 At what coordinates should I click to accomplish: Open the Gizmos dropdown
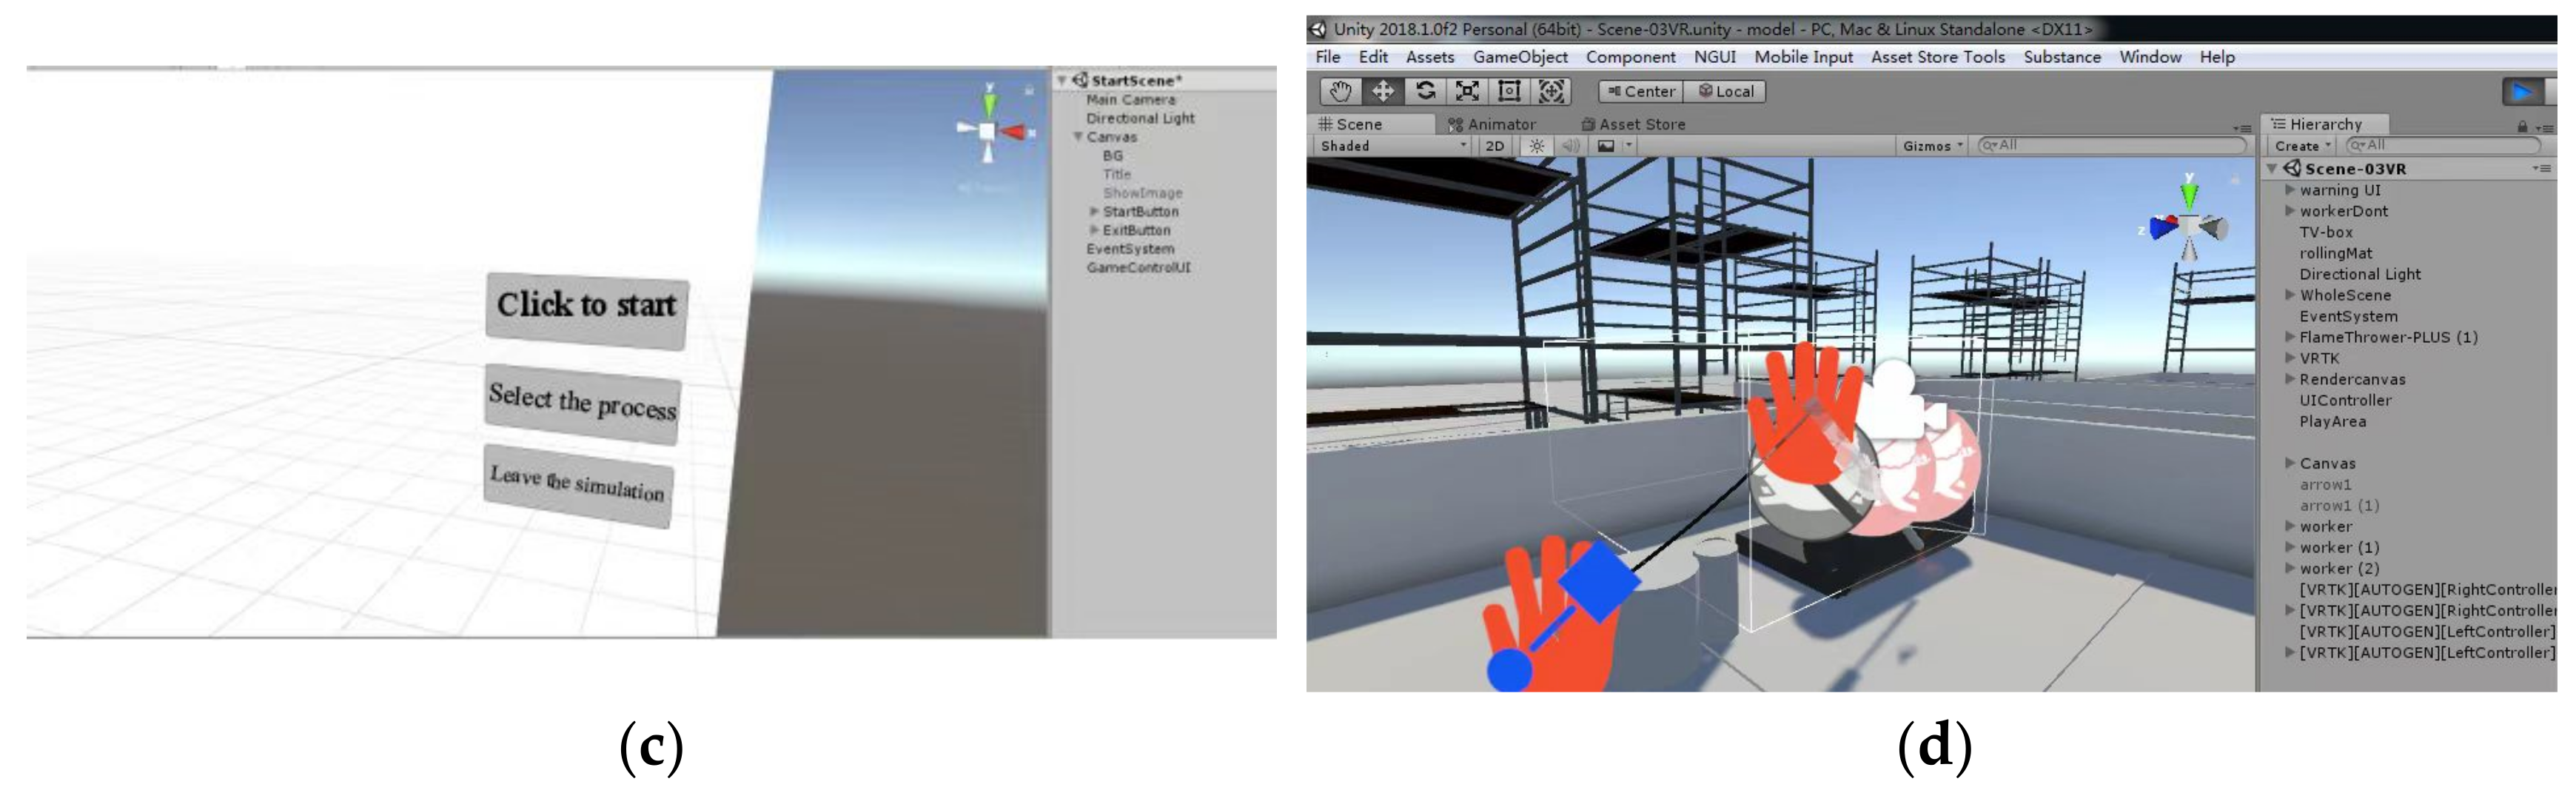[1932, 146]
